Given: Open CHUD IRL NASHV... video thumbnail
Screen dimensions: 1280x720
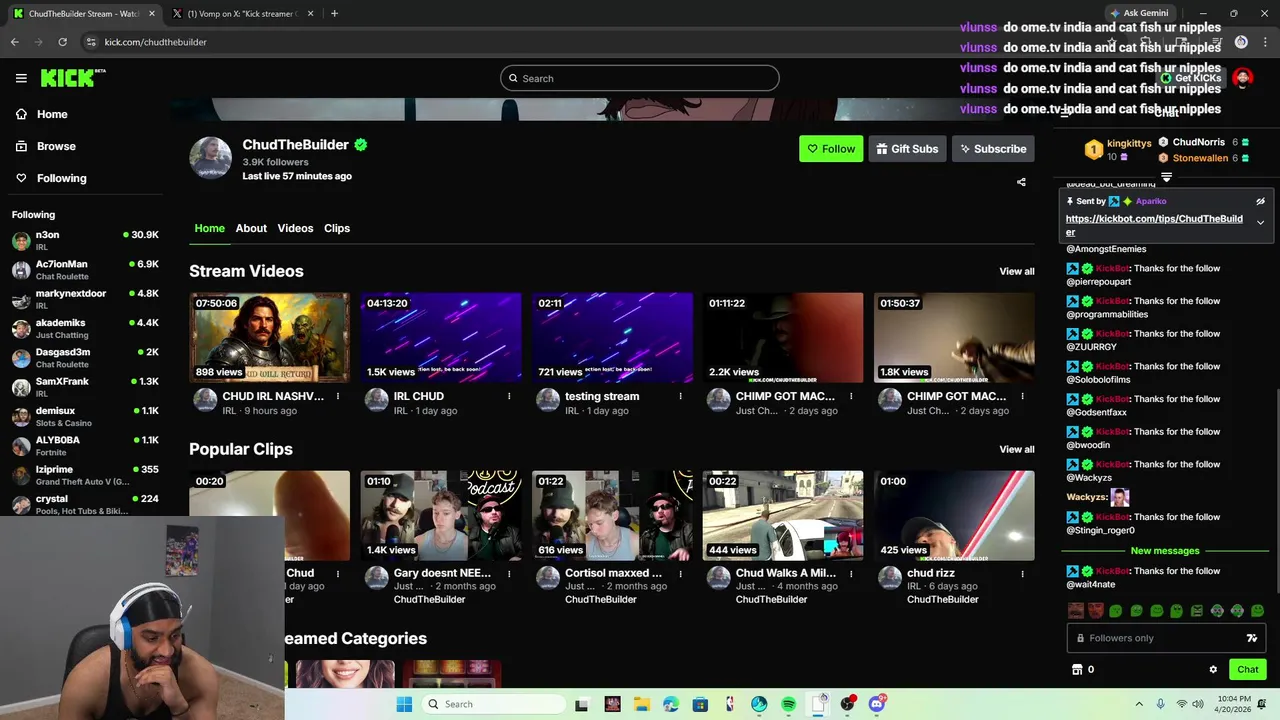Looking at the screenshot, I should point(270,337).
